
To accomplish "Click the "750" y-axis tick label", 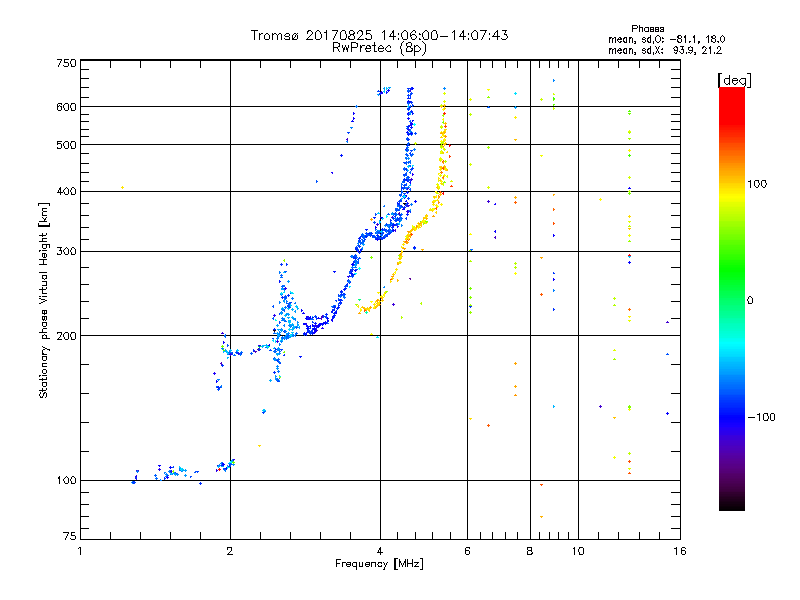I will (x=66, y=63).
